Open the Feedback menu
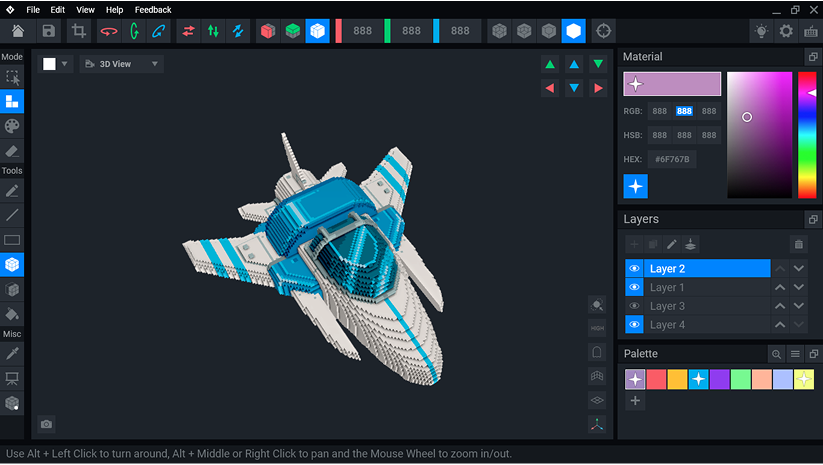 [x=153, y=9]
